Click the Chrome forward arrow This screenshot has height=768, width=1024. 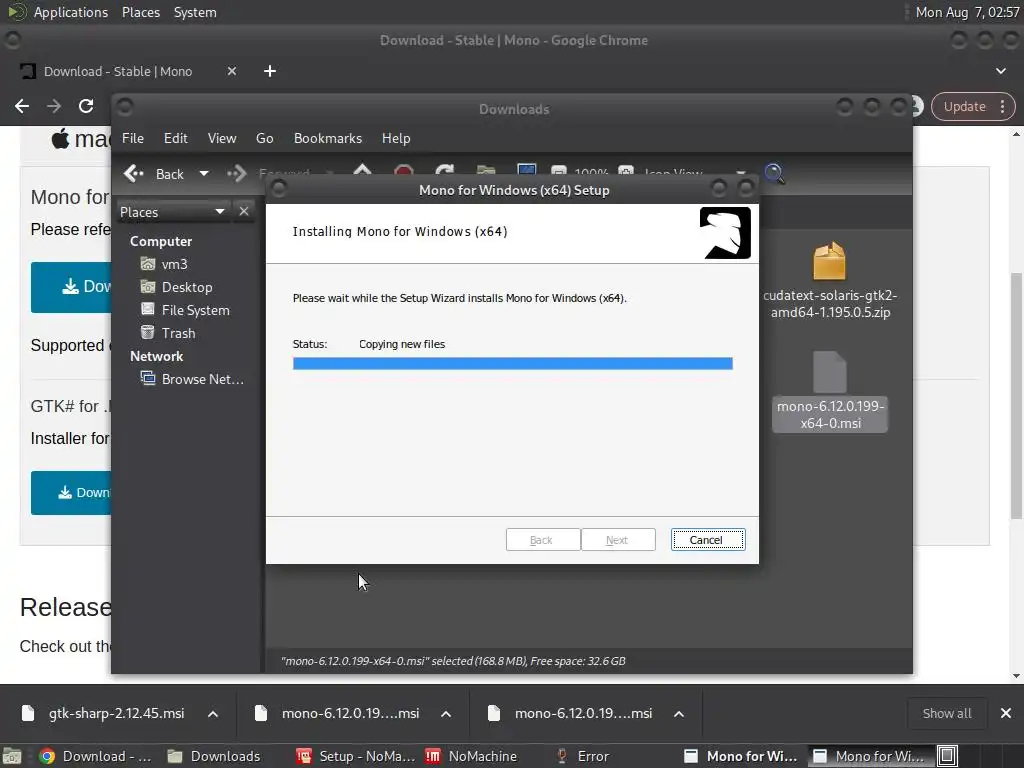[x=54, y=106]
